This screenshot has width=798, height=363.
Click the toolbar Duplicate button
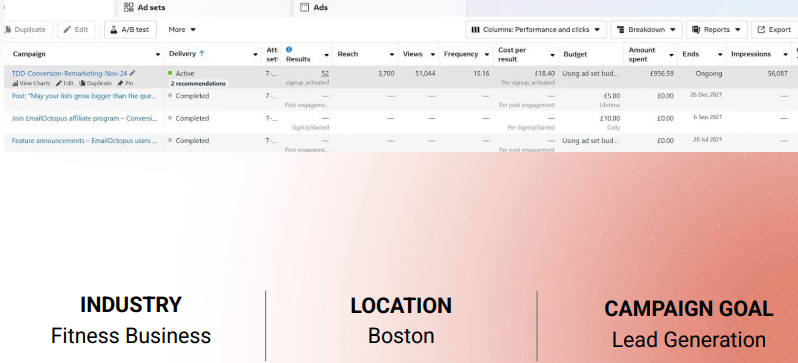click(27, 30)
